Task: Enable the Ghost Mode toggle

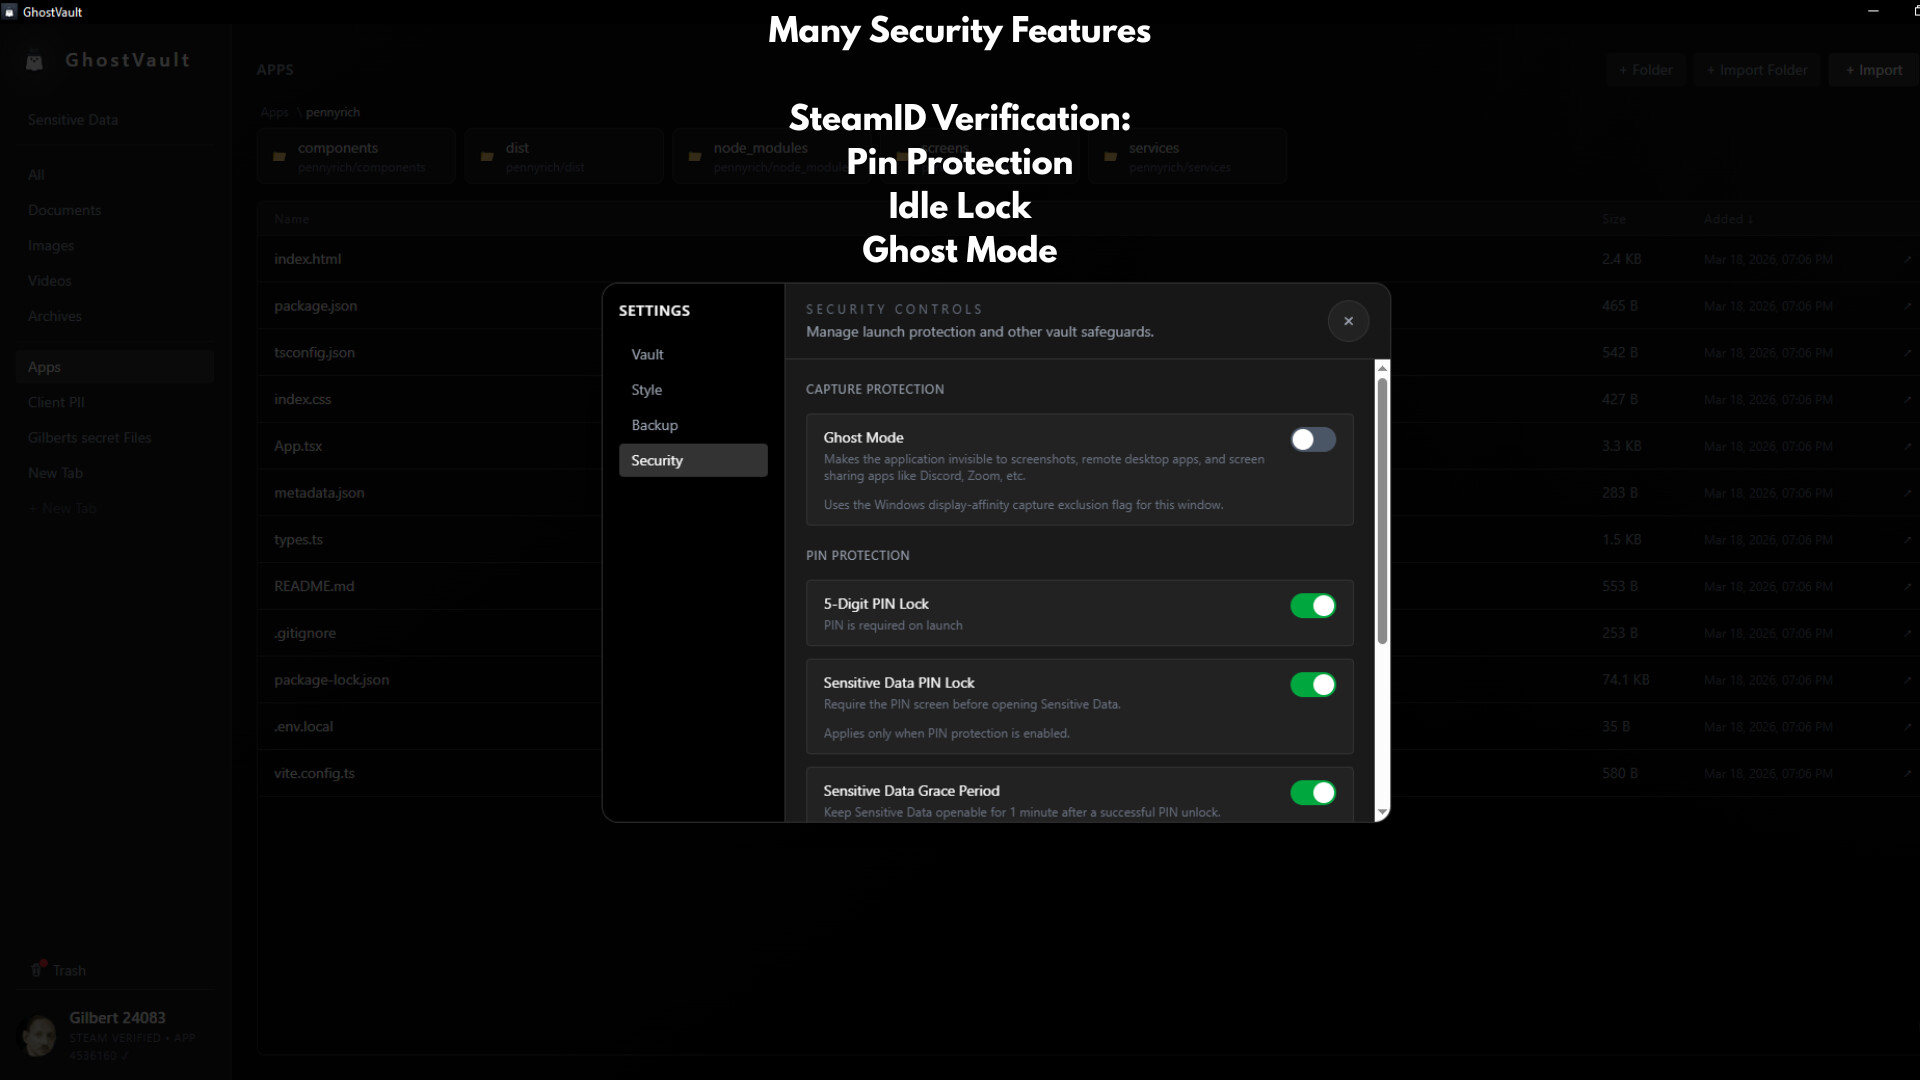Action: point(1312,439)
